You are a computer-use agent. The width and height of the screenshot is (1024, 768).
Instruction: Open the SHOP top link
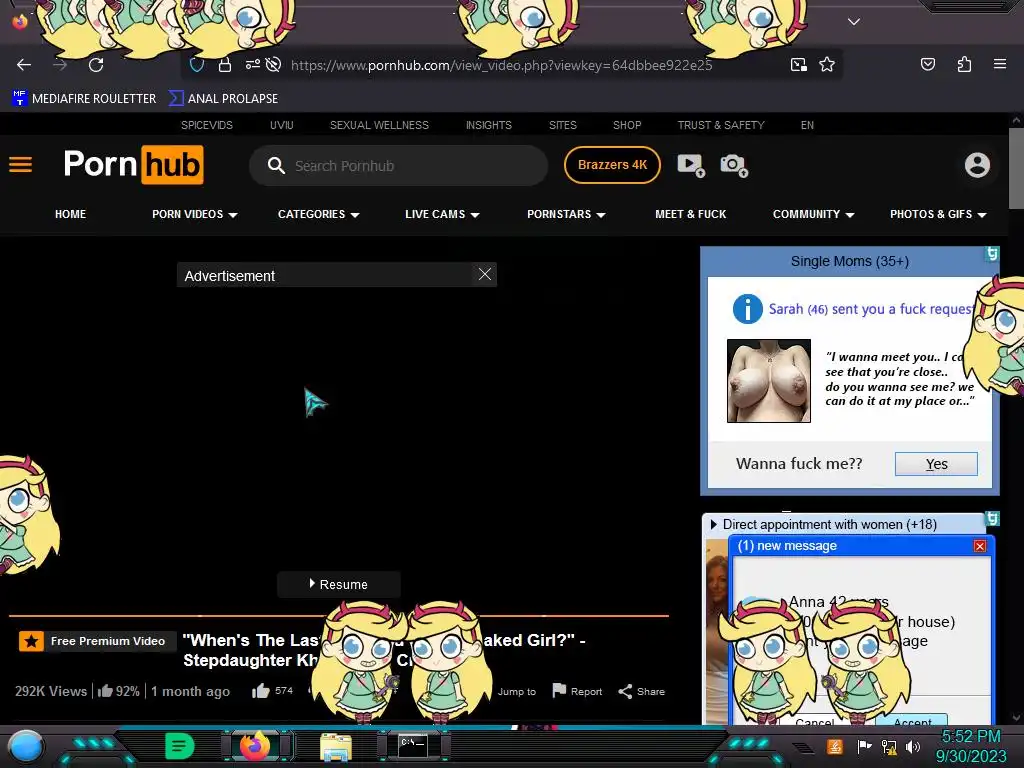(x=627, y=125)
